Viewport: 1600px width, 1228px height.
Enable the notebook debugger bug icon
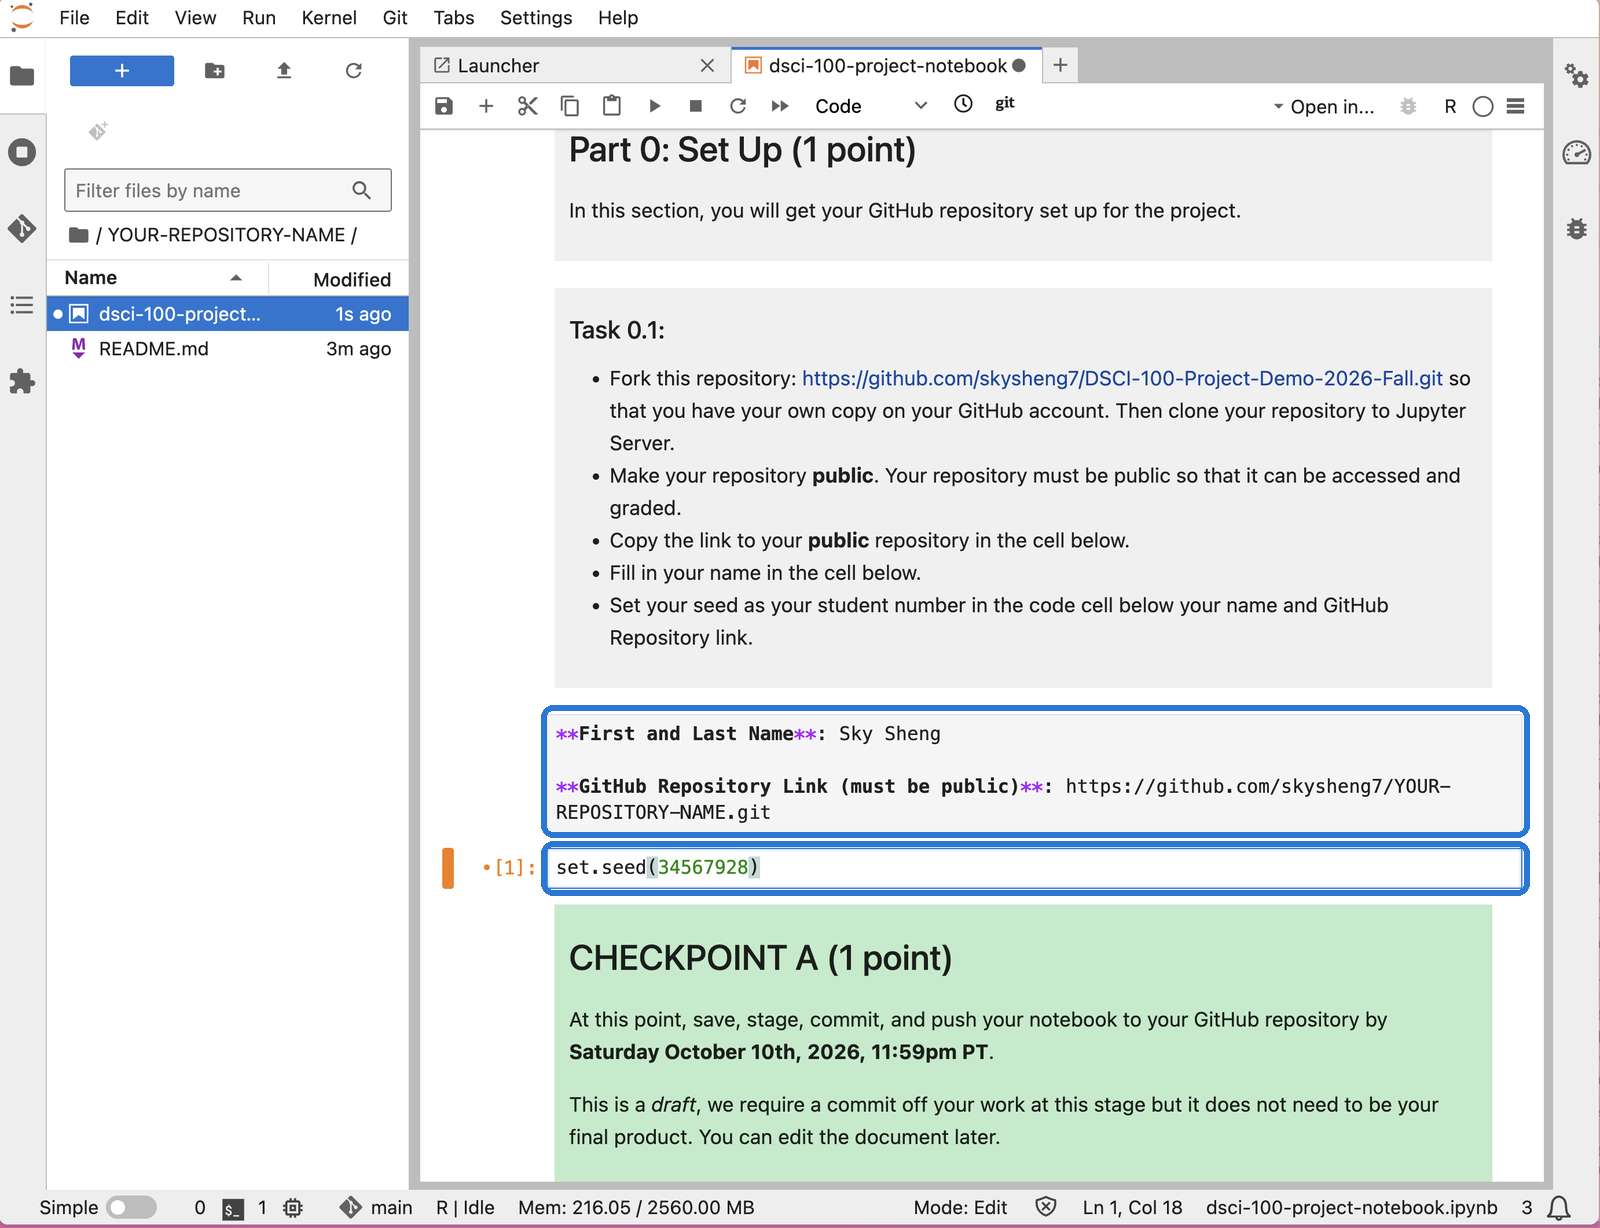(1408, 106)
